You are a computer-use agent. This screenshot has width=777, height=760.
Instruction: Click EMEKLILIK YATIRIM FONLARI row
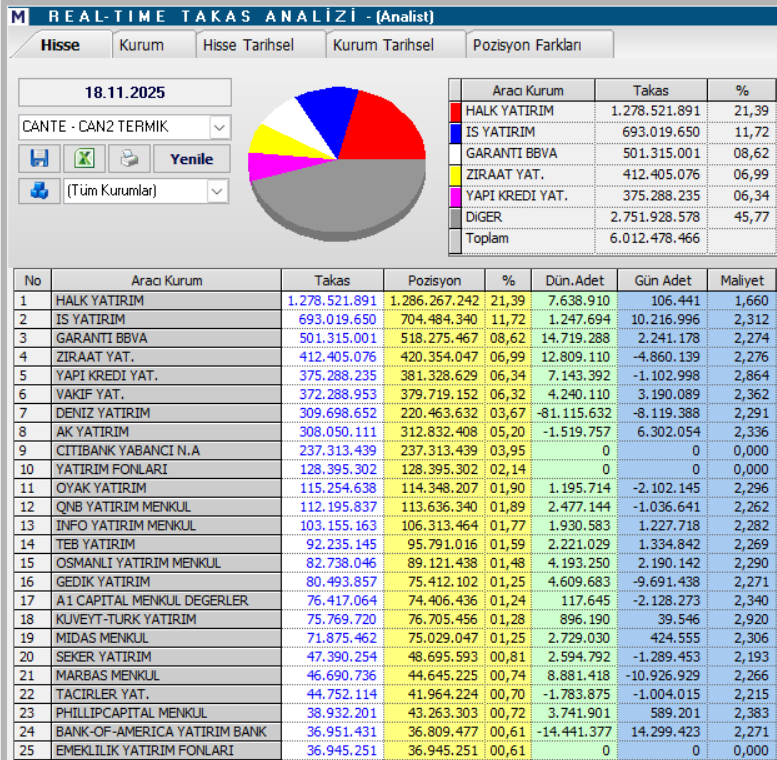coord(394,751)
